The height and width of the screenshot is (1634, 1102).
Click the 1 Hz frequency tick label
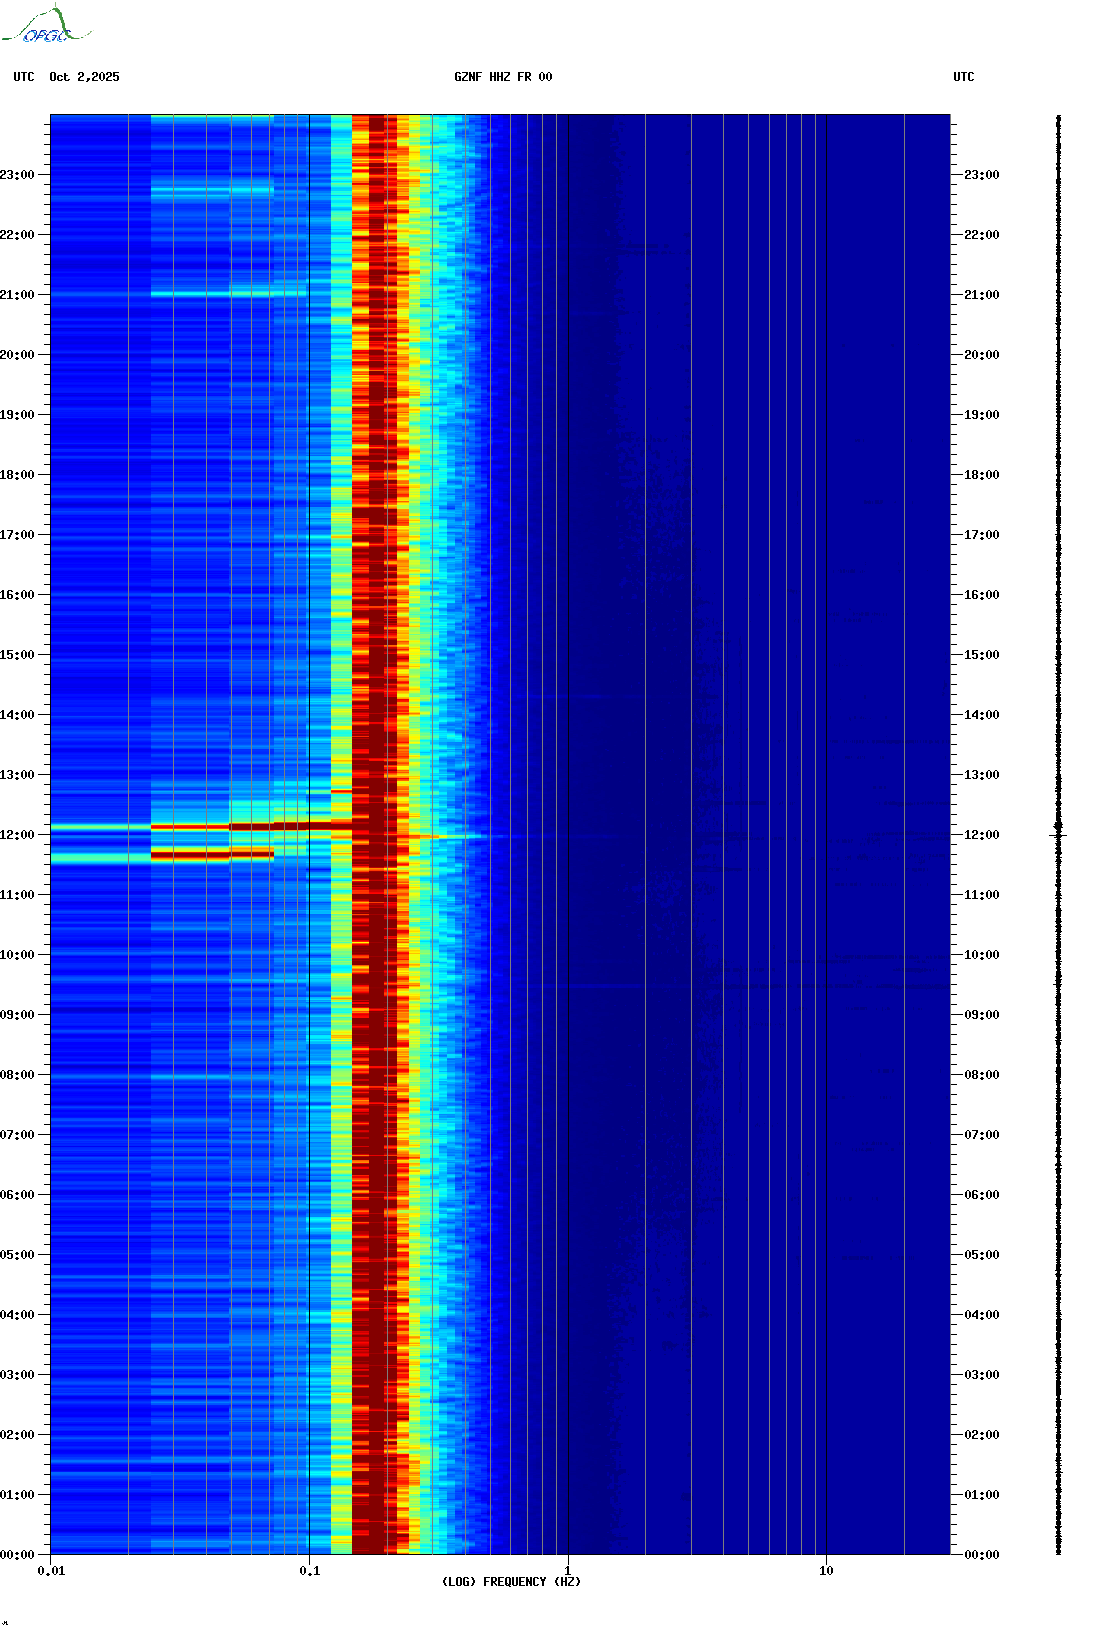(568, 1571)
